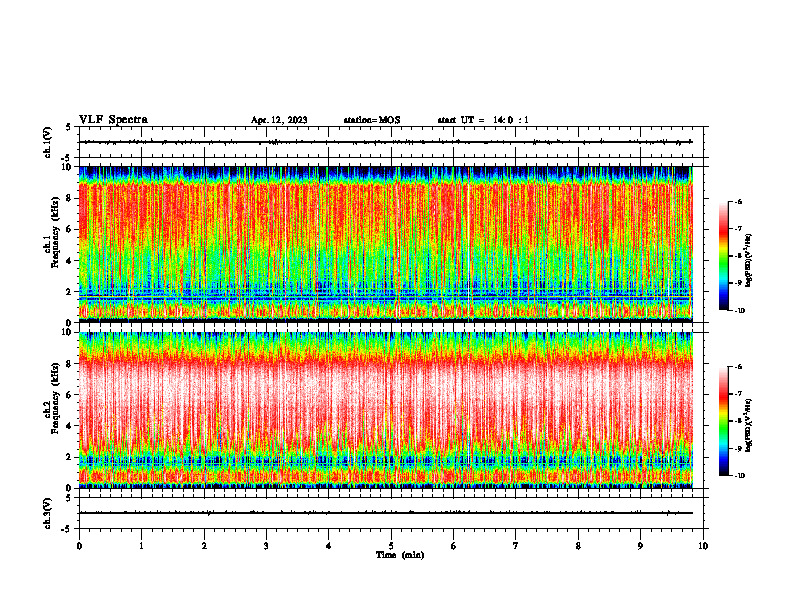The height and width of the screenshot is (612, 792).
Task: Click time axis tick label "0"
Action: 79,546
